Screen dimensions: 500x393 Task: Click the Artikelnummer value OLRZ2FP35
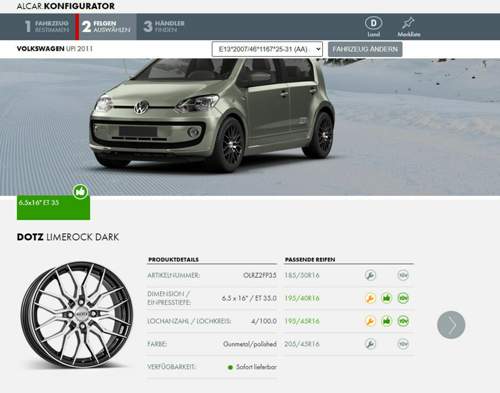[x=260, y=275]
